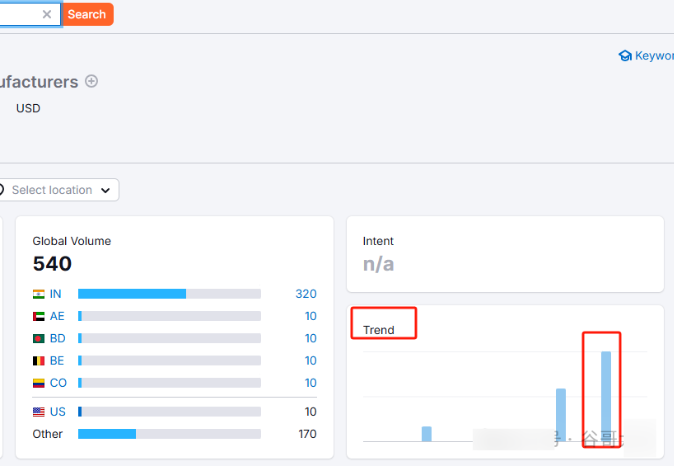This screenshot has height=471, width=674.
Task: Click the tallest bar in Trend chart
Action: (606, 395)
